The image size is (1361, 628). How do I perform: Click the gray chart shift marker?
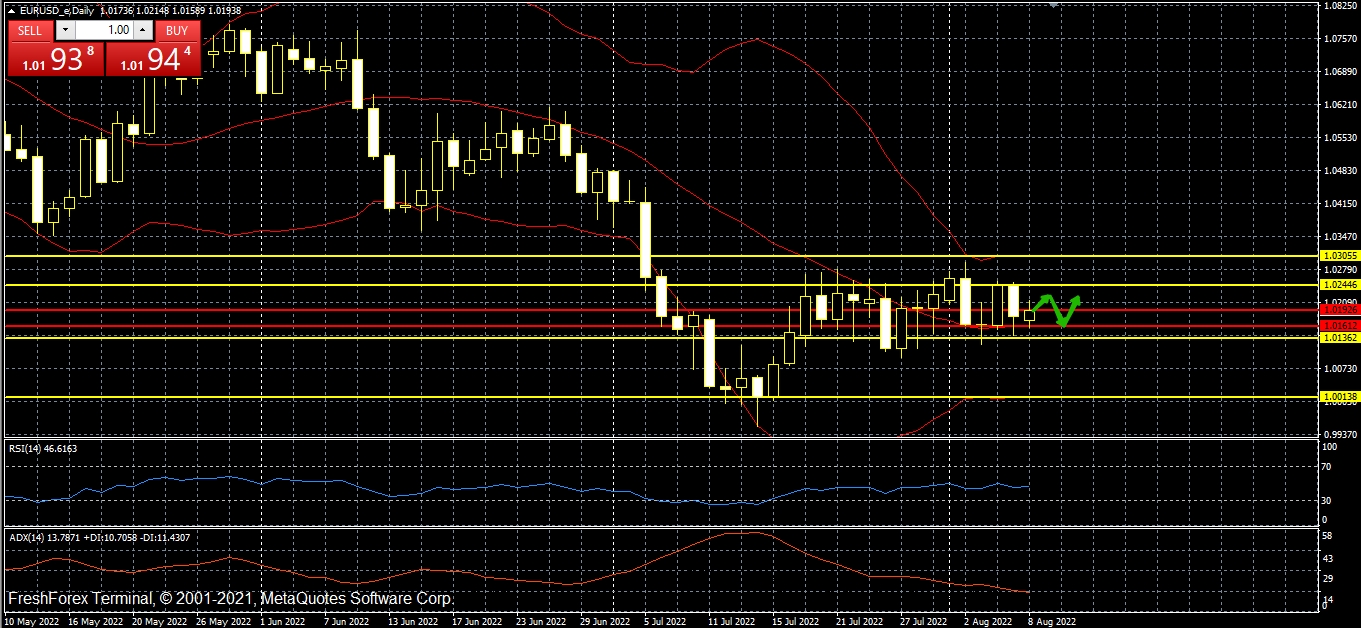click(1052, 4)
